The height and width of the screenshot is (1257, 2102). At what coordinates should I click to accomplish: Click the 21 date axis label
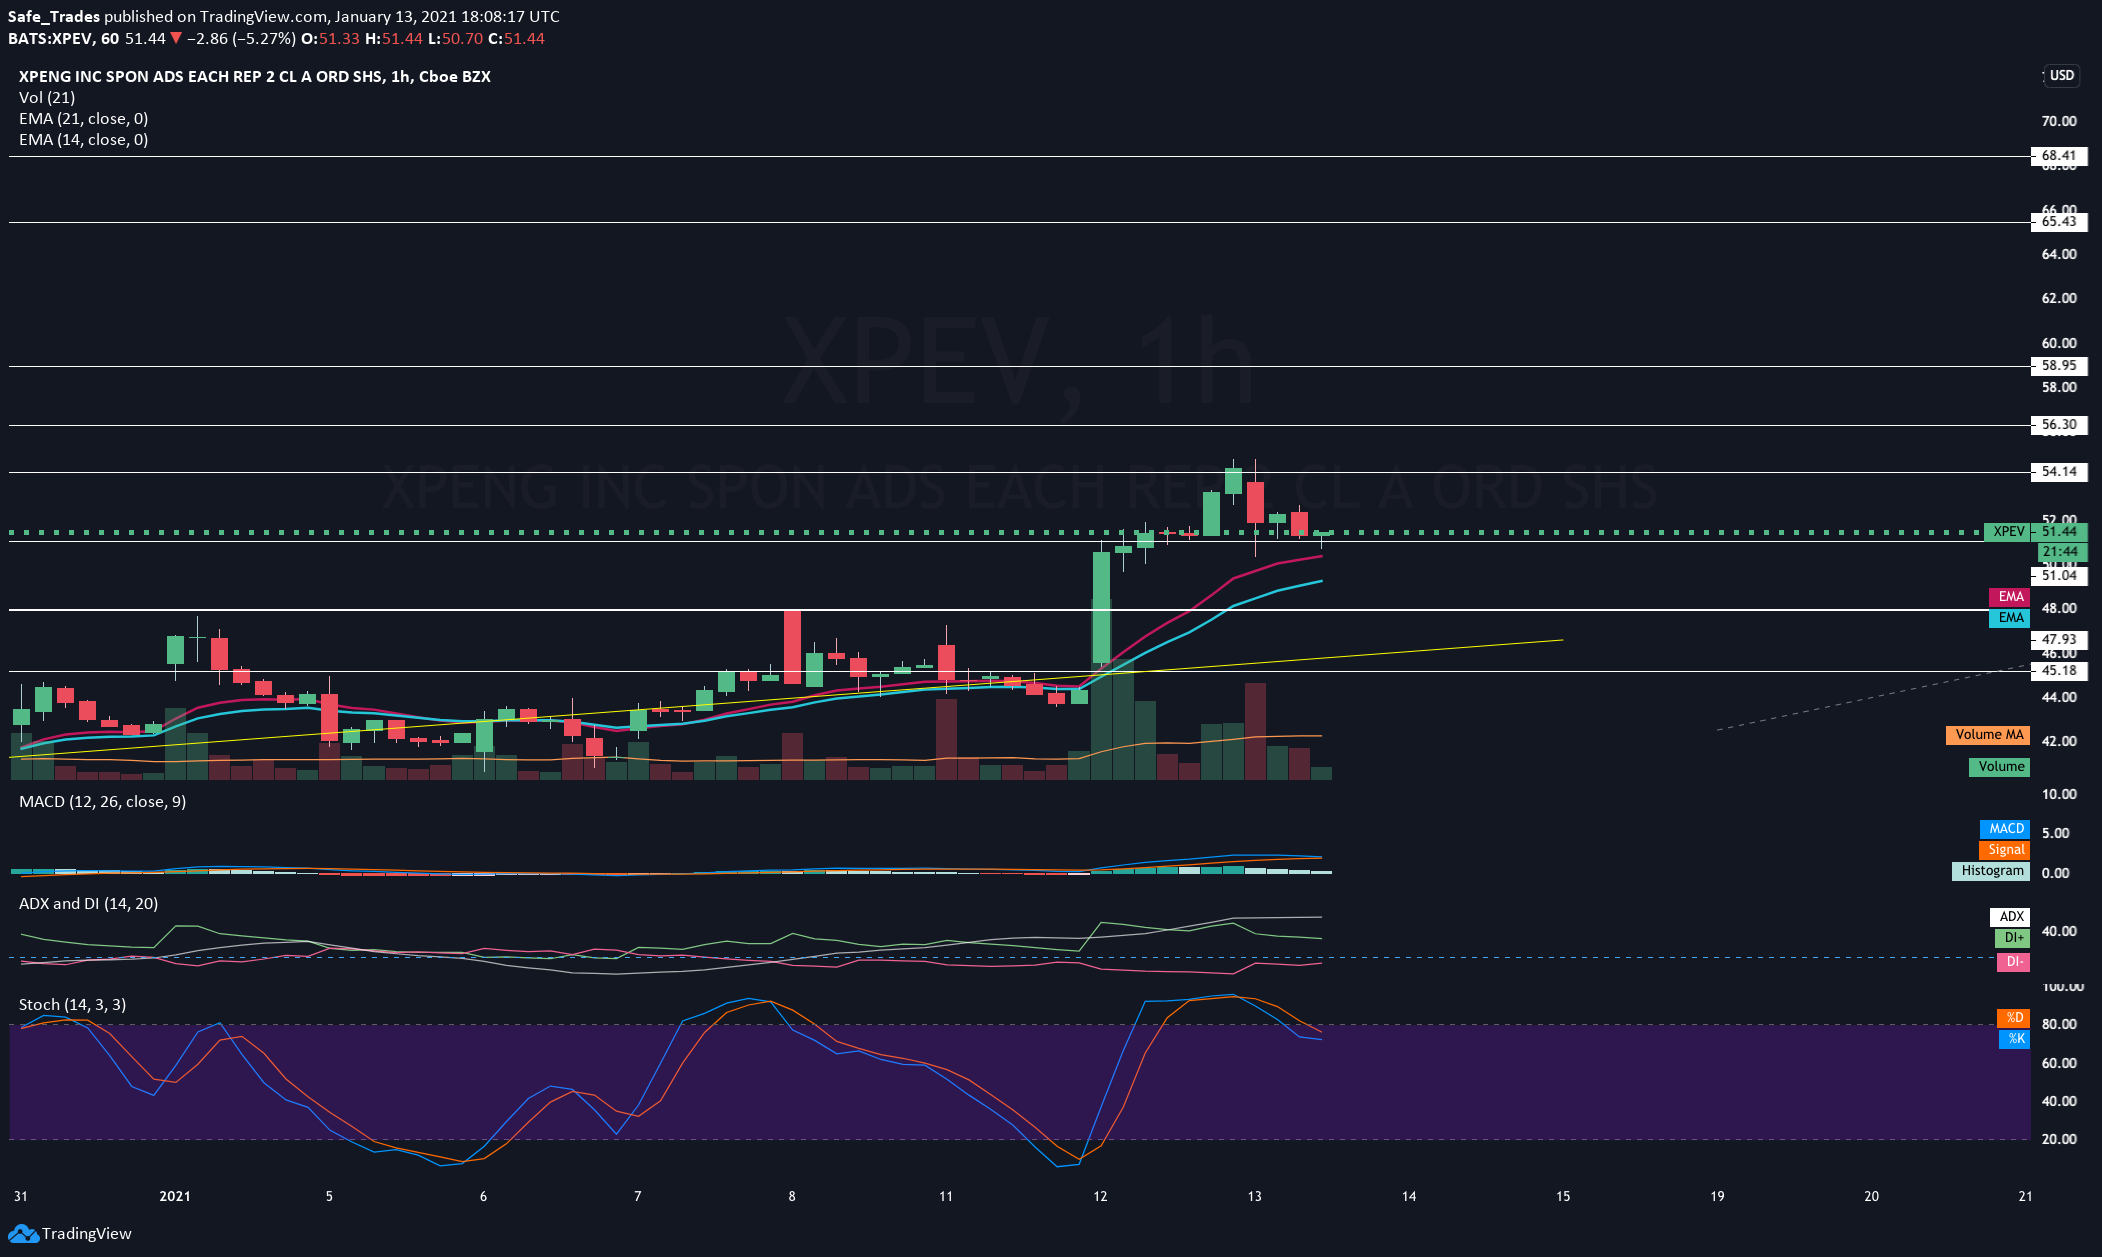[2025, 1196]
